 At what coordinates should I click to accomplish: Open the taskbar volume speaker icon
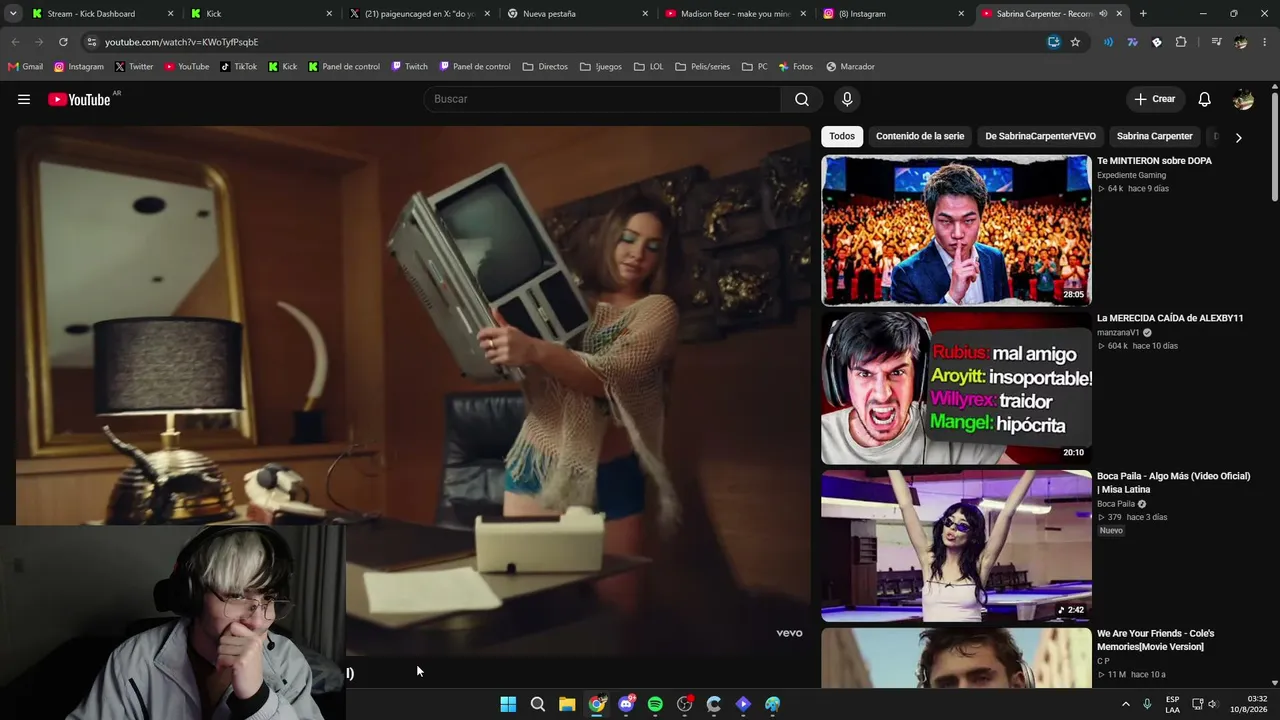coord(1212,704)
